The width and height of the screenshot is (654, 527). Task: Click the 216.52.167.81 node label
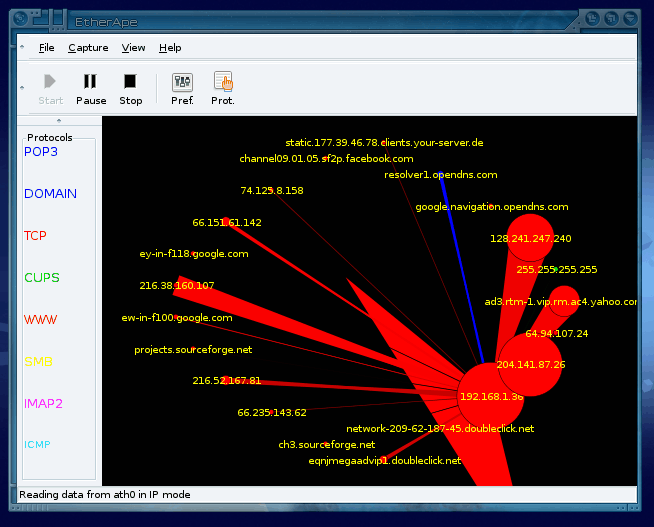pos(226,381)
